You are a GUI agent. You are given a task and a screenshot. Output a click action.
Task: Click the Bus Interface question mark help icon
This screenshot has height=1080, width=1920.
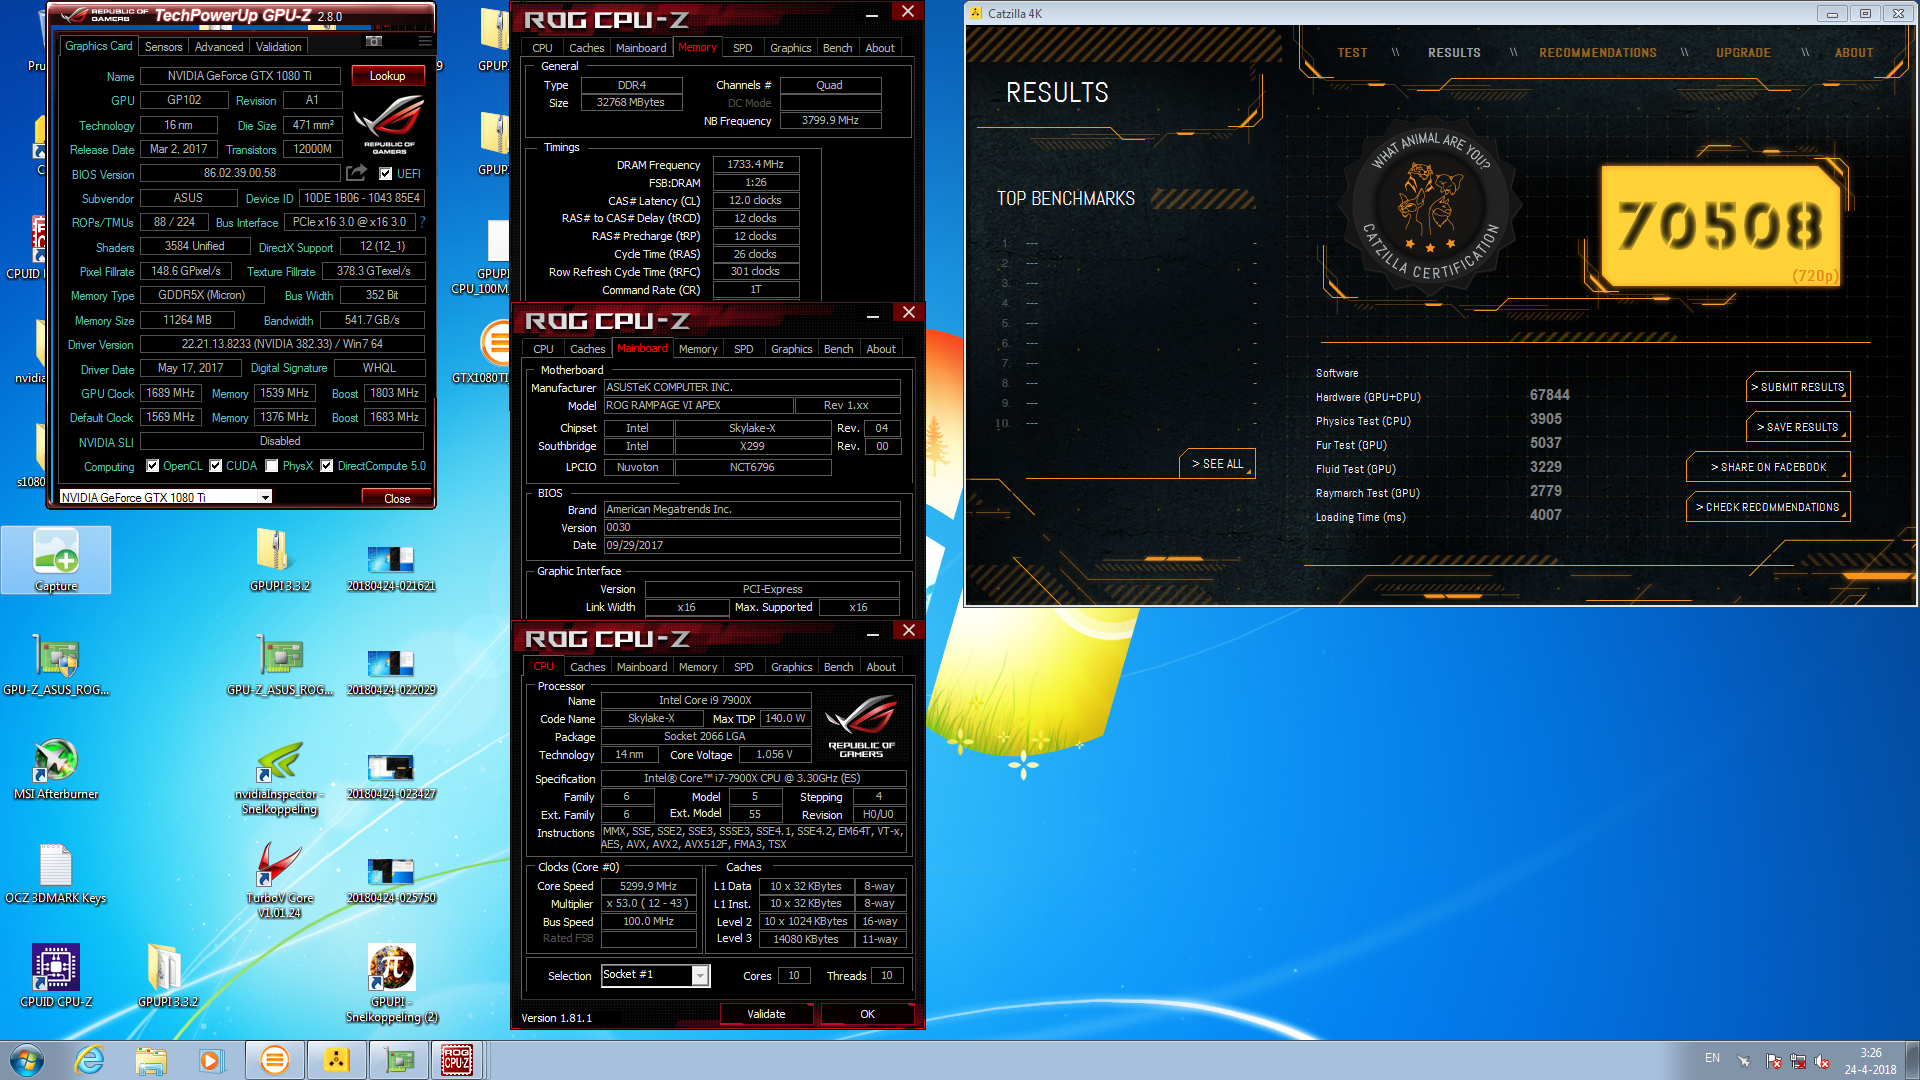pyautogui.click(x=422, y=222)
